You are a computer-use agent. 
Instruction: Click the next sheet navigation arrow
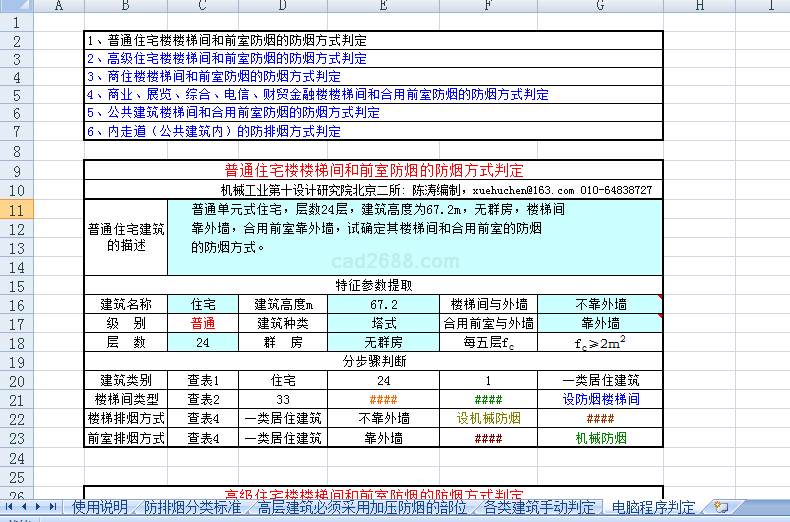pos(39,507)
